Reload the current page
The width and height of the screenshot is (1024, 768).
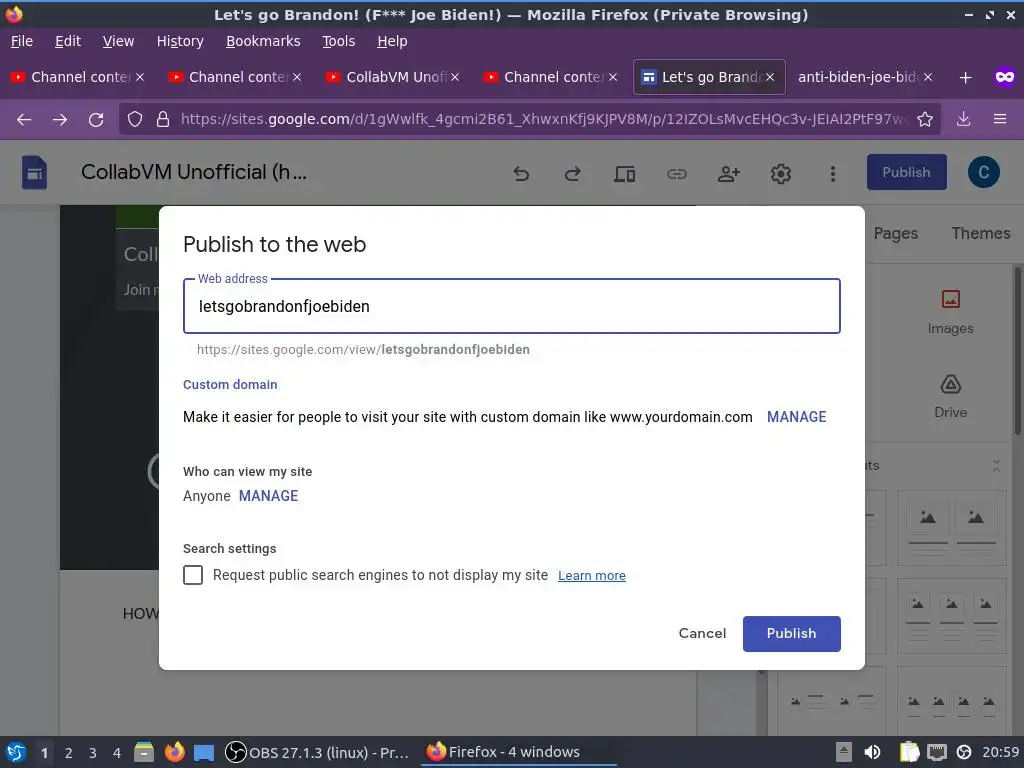[x=96, y=120]
